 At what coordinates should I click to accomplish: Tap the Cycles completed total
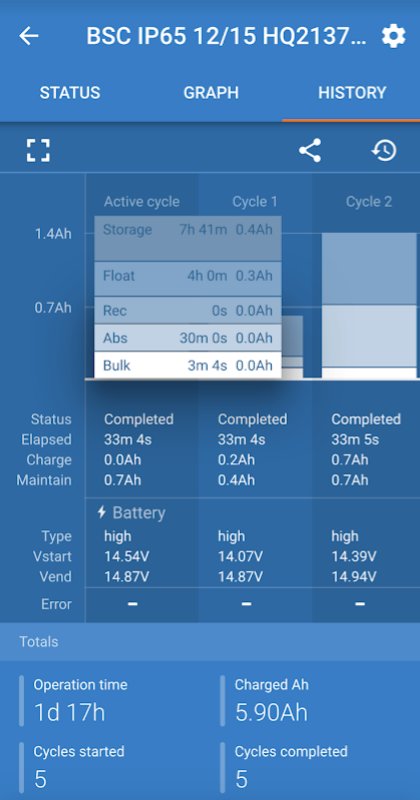[x=291, y=767]
